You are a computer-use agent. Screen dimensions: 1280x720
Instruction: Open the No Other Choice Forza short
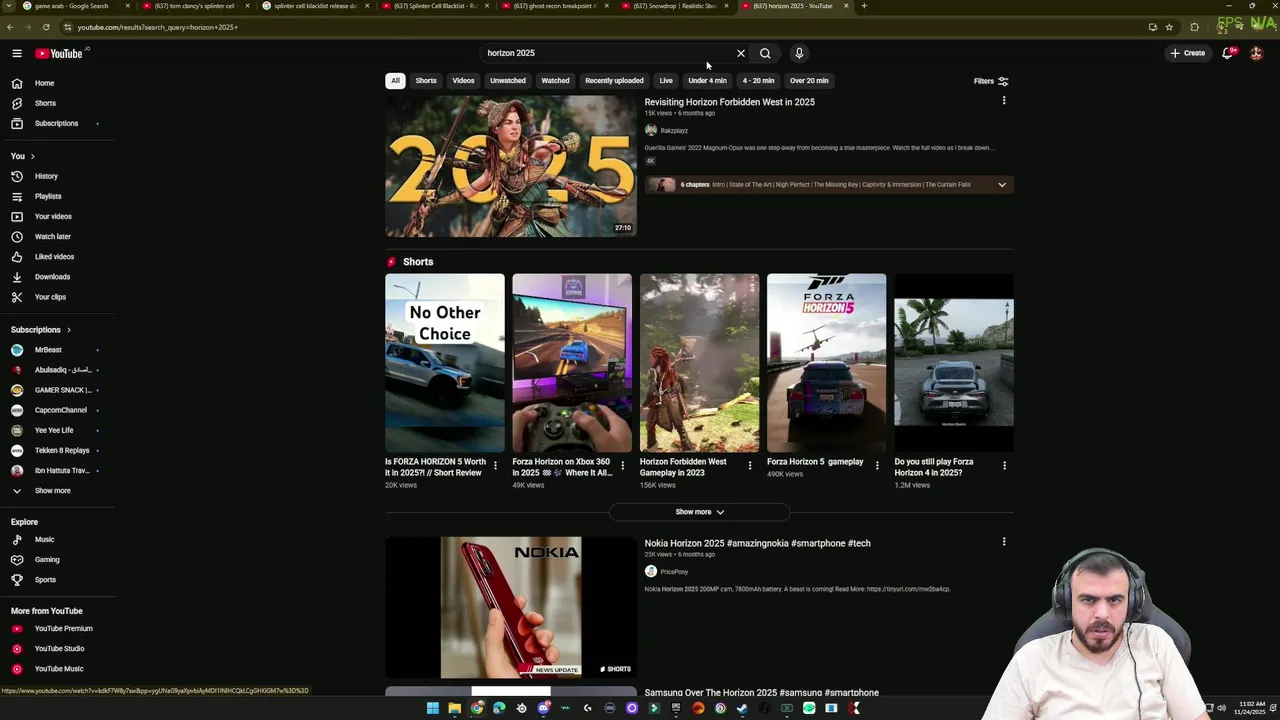(445, 363)
